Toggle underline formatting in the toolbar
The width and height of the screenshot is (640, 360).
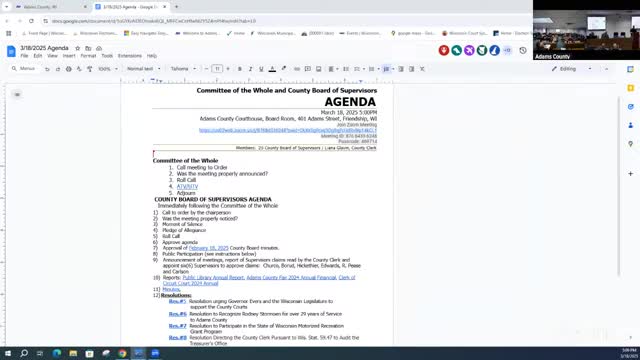coord(261,69)
